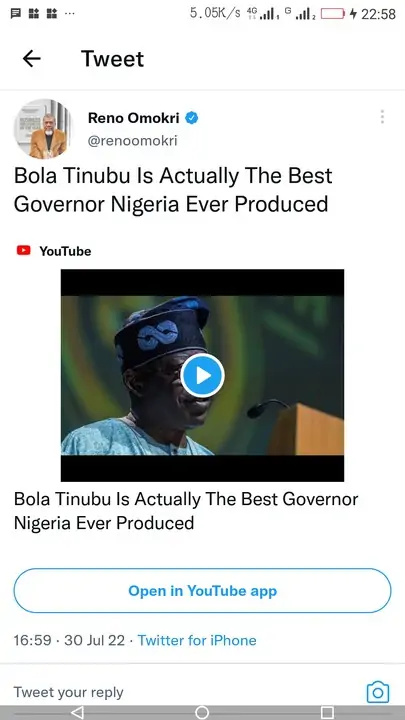Tap the battery icon in status bar
The height and width of the screenshot is (720, 405).
332,14
